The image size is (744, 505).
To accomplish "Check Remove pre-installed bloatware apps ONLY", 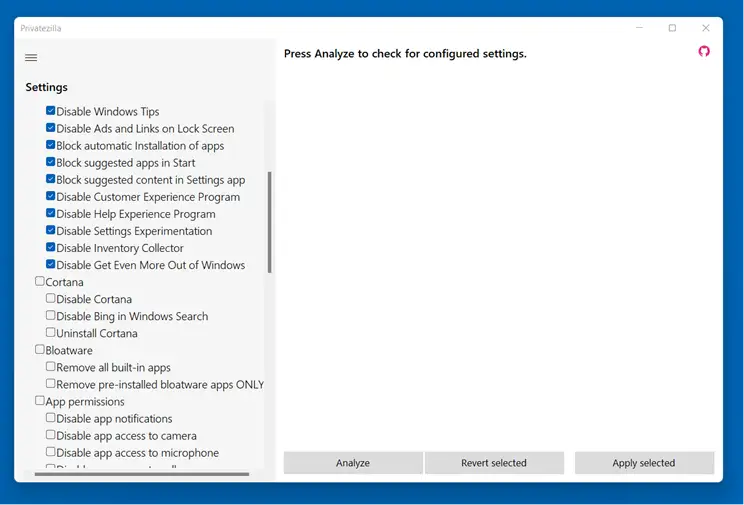I will [x=51, y=383].
